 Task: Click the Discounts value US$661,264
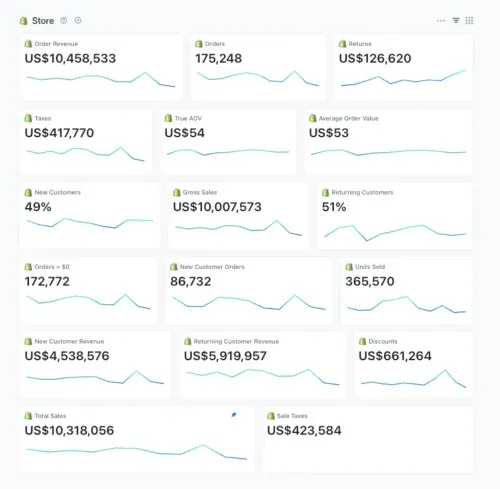[x=395, y=356]
